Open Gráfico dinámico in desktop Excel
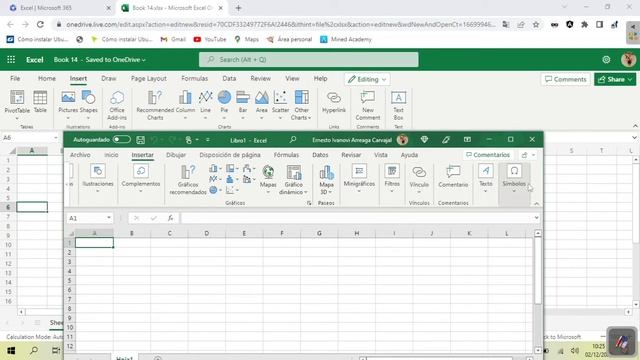This screenshot has width=640, height=360. (293, 180)
